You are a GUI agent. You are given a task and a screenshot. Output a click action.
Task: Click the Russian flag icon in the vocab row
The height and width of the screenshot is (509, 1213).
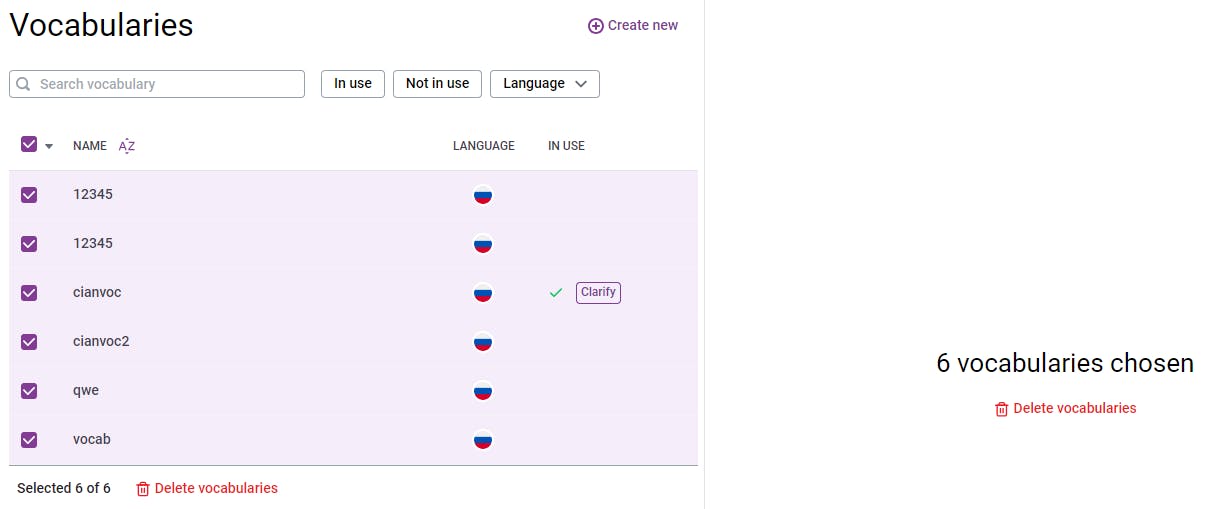pyautogui.click(x=483, y=440)
